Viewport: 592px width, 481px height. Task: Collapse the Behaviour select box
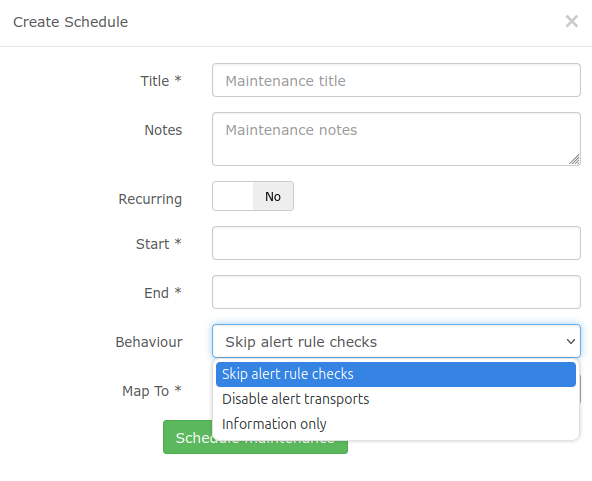pos(396,341)
